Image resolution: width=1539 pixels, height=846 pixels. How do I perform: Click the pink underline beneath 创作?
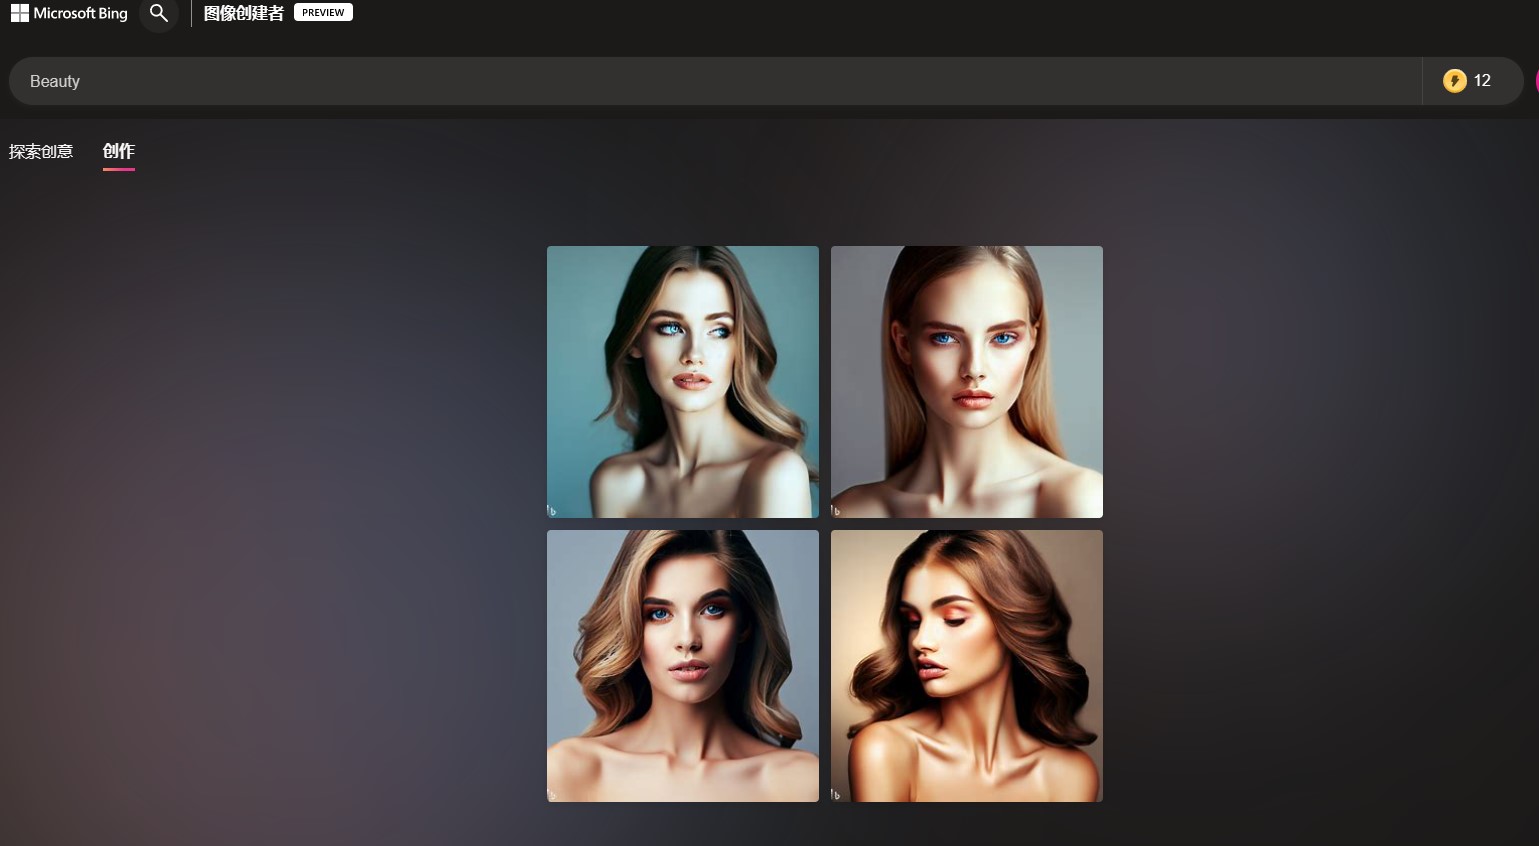pyautogui.click(x=118, y=169)
